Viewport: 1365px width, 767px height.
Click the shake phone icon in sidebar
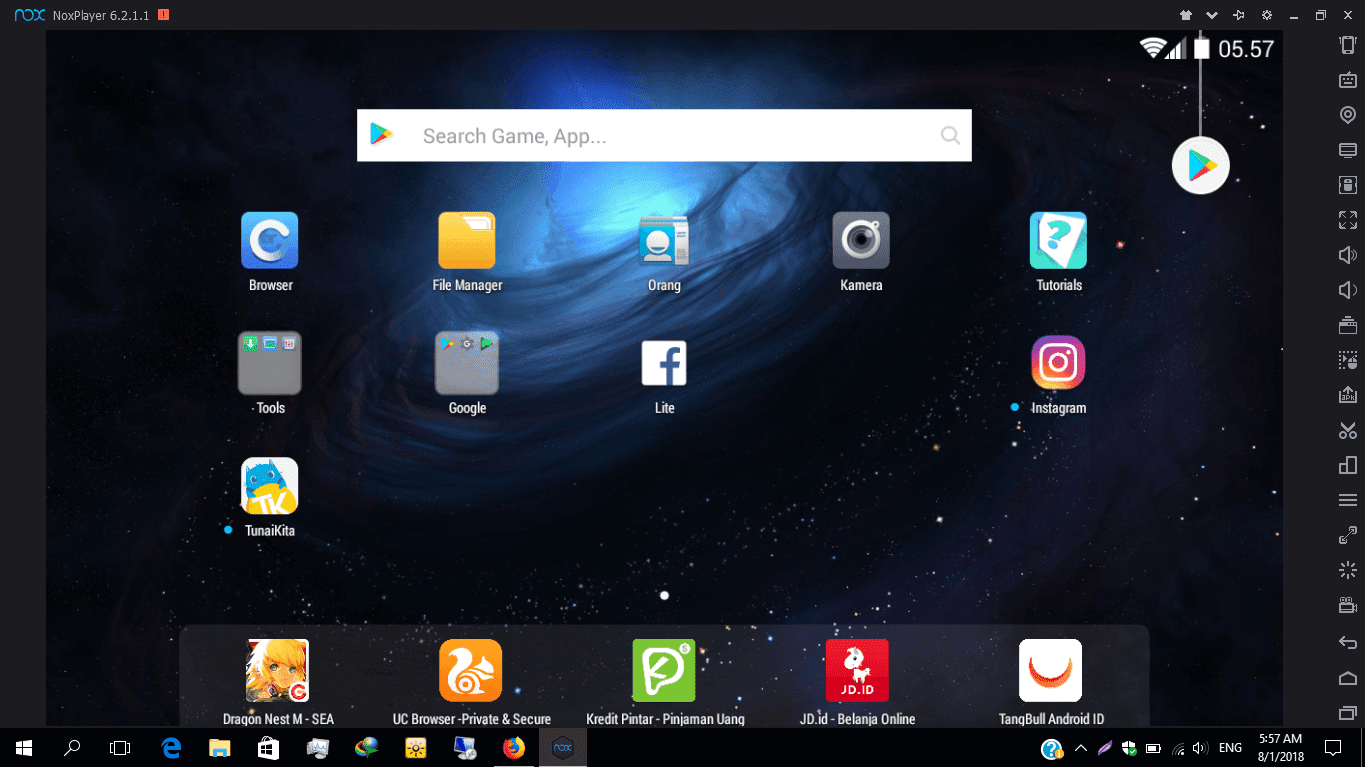1347,45
